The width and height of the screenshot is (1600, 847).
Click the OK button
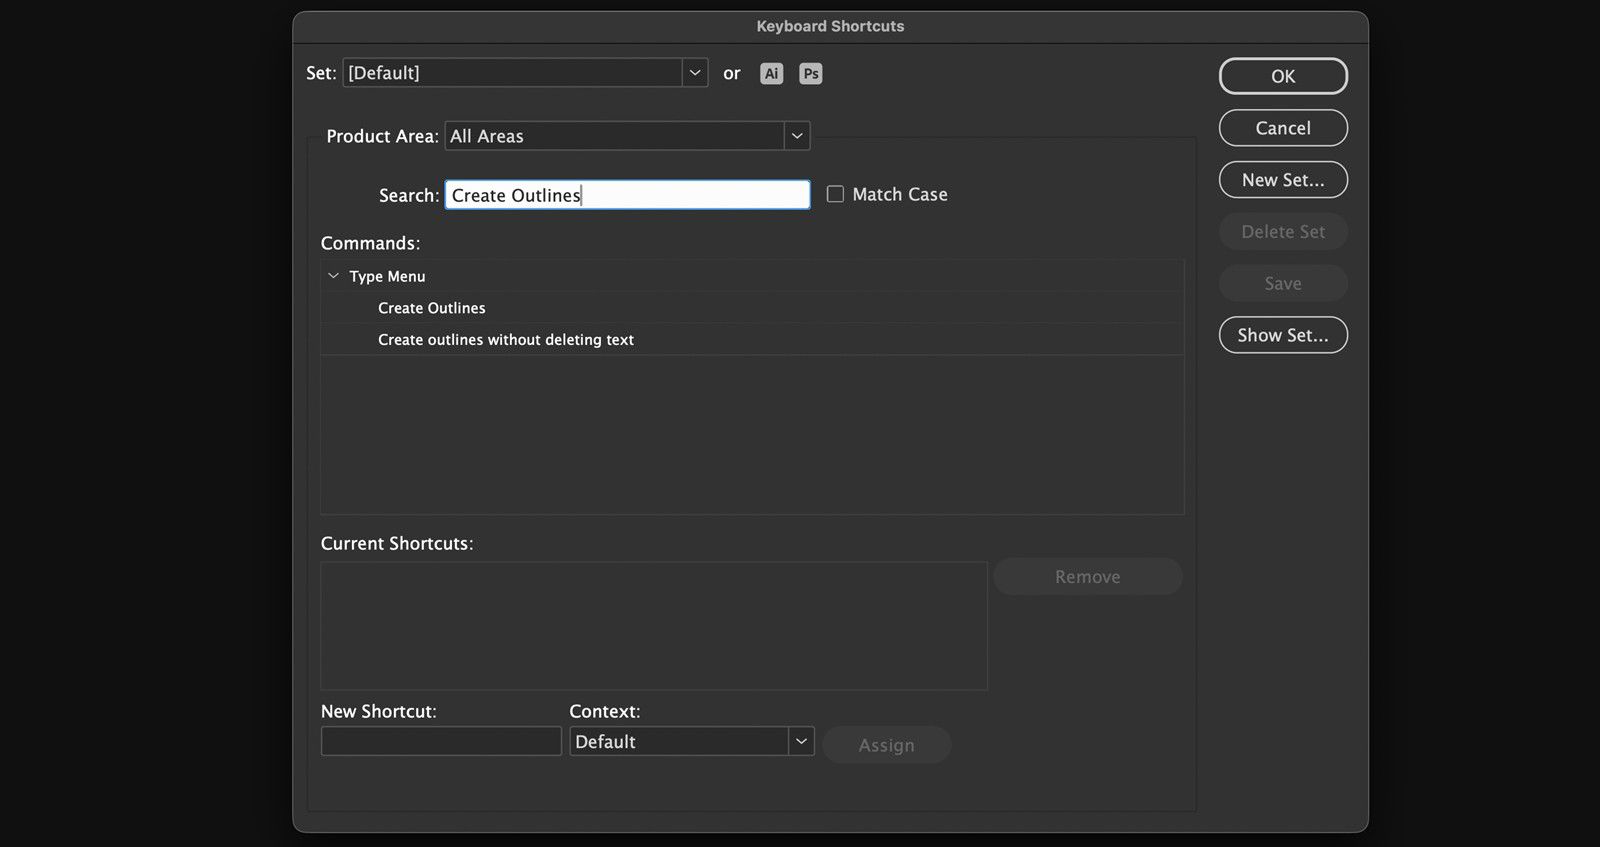click(x=1283, y=76)
